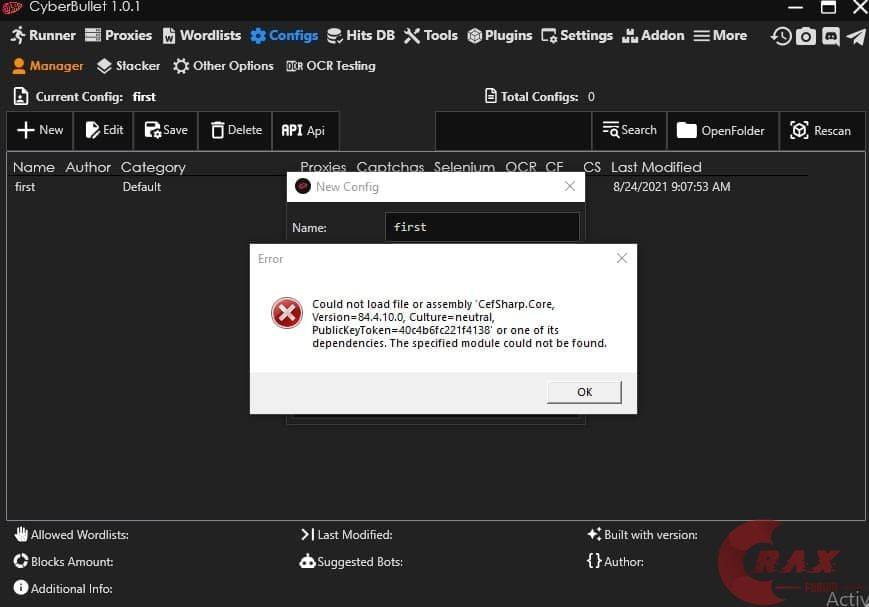
Task: Open the Tools tab
Action: coord(431,35)
